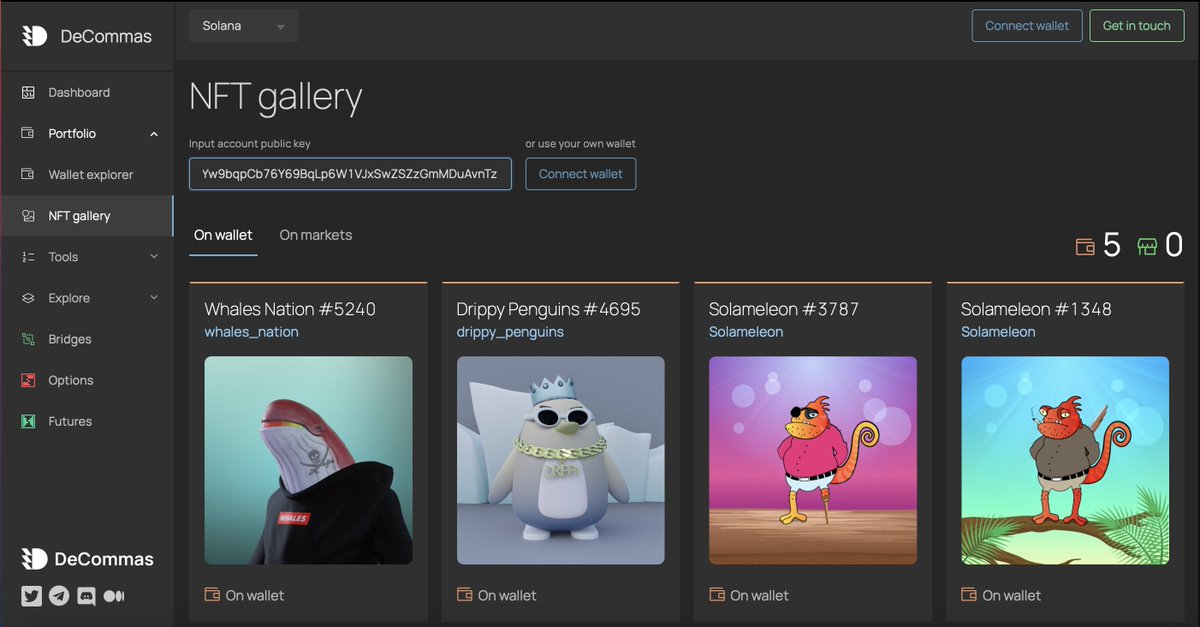
Task: Click the Get in touch button
Action: click(x=1136, y=26)
